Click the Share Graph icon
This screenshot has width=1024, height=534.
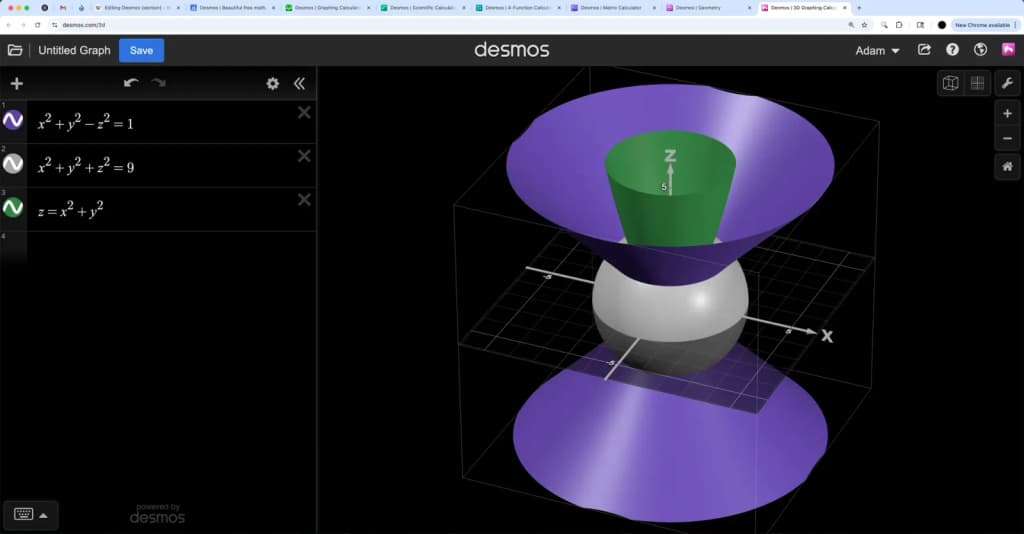tap(924, 50)
